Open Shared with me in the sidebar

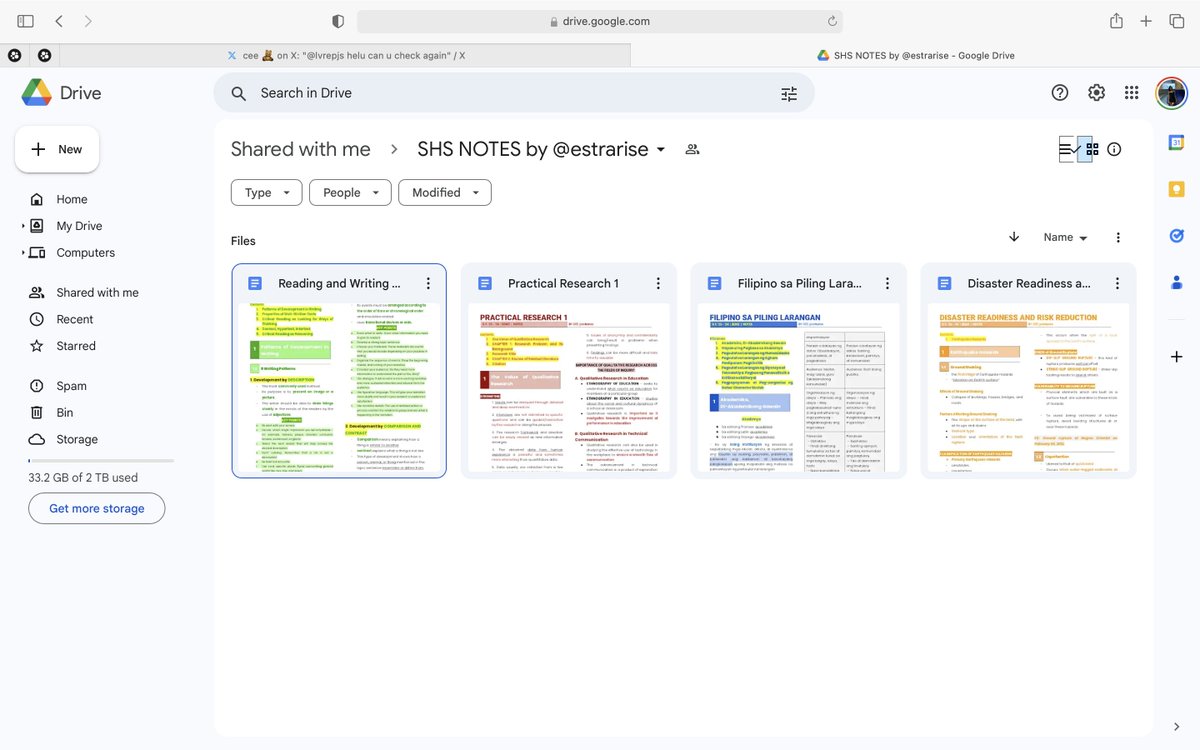(x=98, y=292)
